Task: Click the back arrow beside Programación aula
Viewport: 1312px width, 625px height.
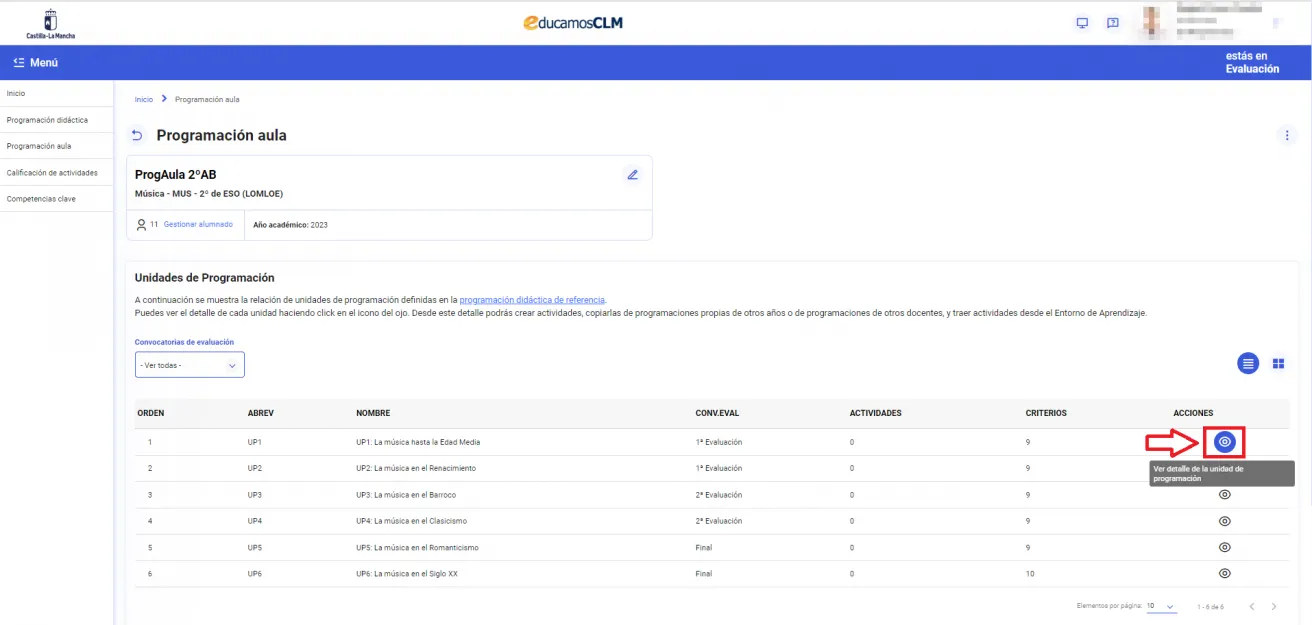Action: coord(137,135)
